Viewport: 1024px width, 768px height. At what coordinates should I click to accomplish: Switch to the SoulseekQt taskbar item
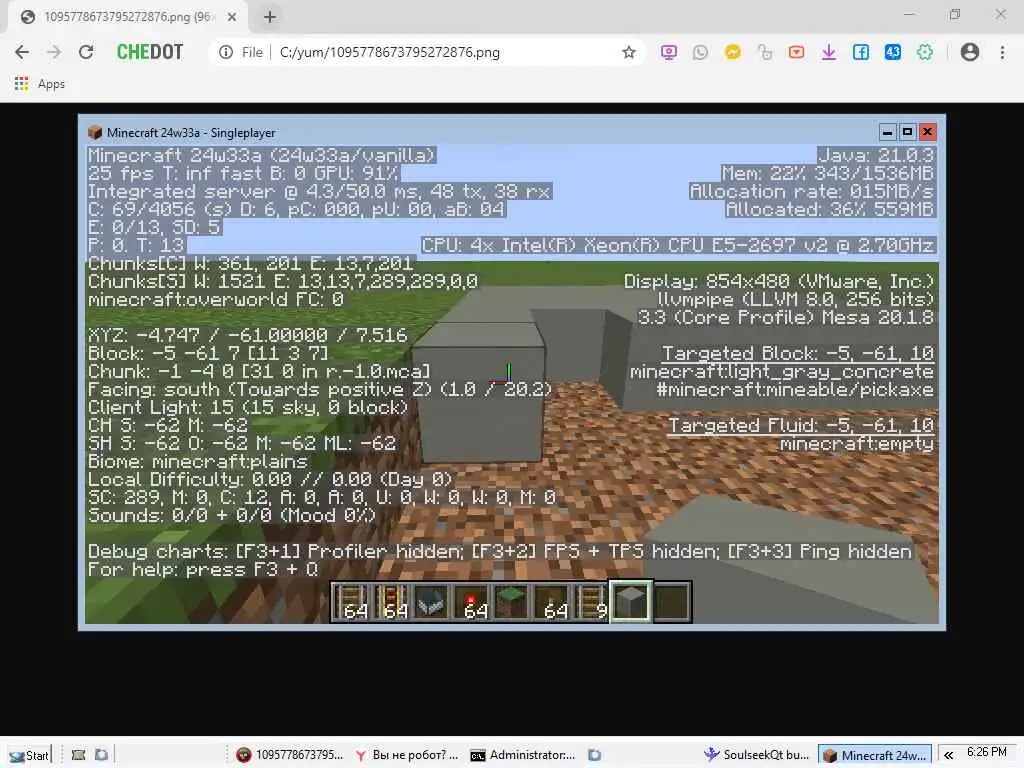click(x=756, y=755)
